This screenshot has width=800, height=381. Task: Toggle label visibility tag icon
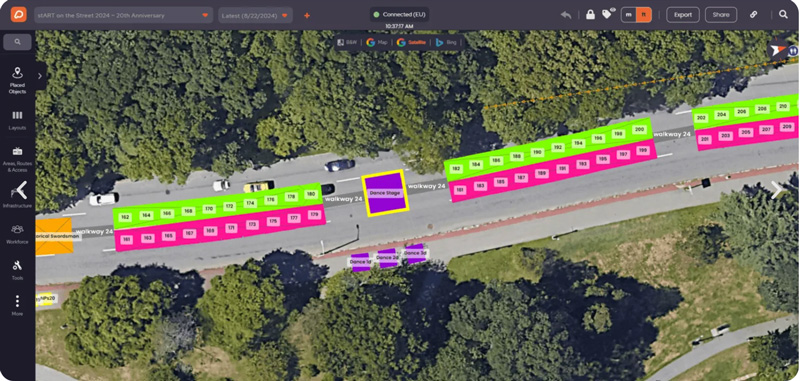pos(607,14)
